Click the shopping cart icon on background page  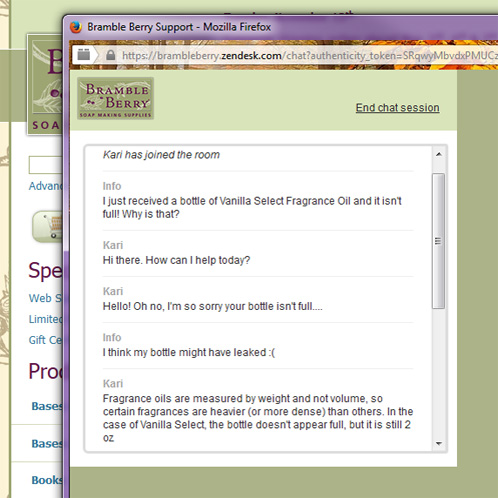click(48, 227)
